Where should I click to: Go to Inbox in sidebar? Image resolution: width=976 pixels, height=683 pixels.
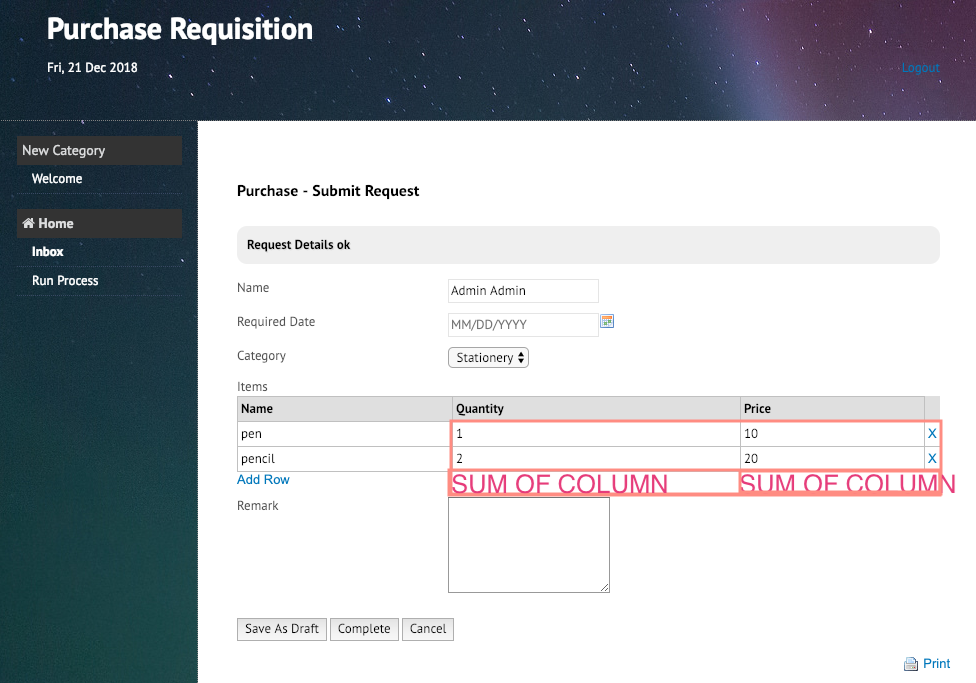point(48,252)
